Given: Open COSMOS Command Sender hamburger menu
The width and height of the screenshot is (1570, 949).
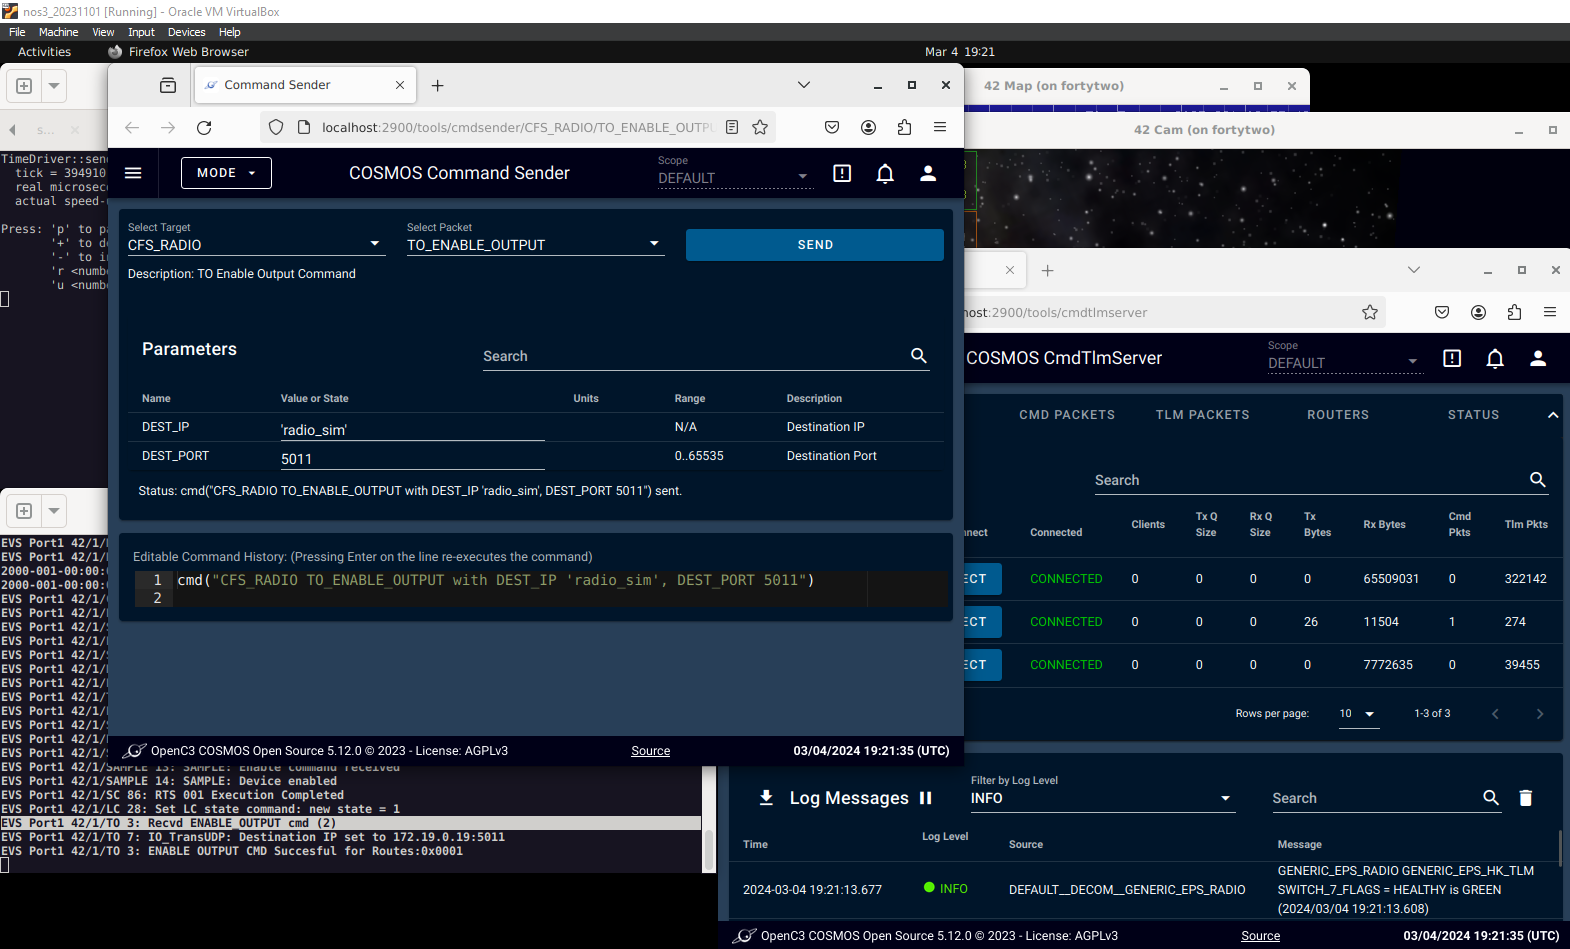Looking at the screenshot, I should click(133, 173).
